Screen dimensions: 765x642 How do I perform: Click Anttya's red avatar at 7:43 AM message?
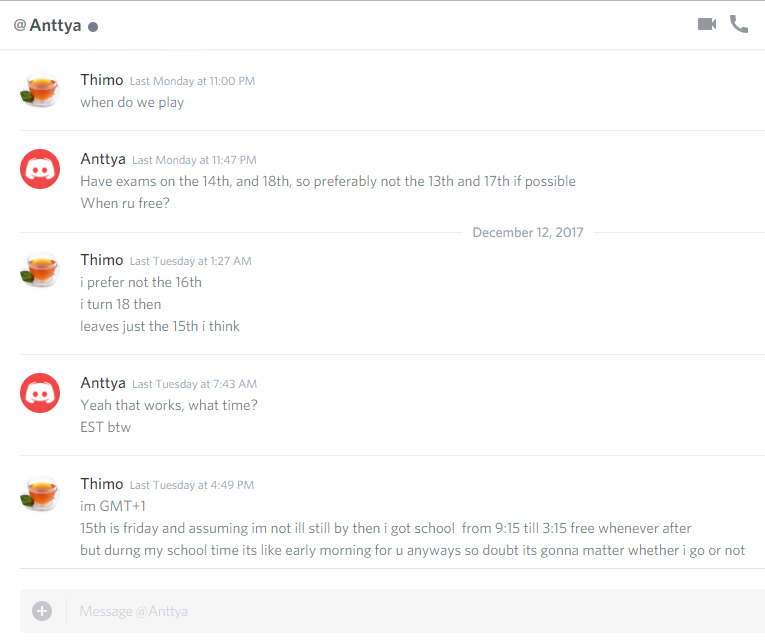pyautogui.click(x=40, y=393)
